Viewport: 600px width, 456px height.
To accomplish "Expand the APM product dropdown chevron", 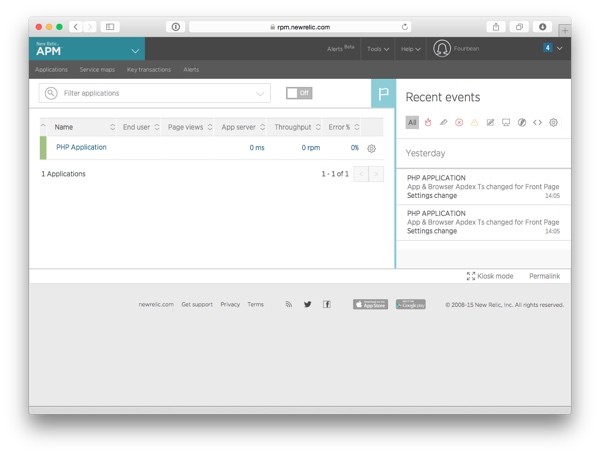I will 135,51.
